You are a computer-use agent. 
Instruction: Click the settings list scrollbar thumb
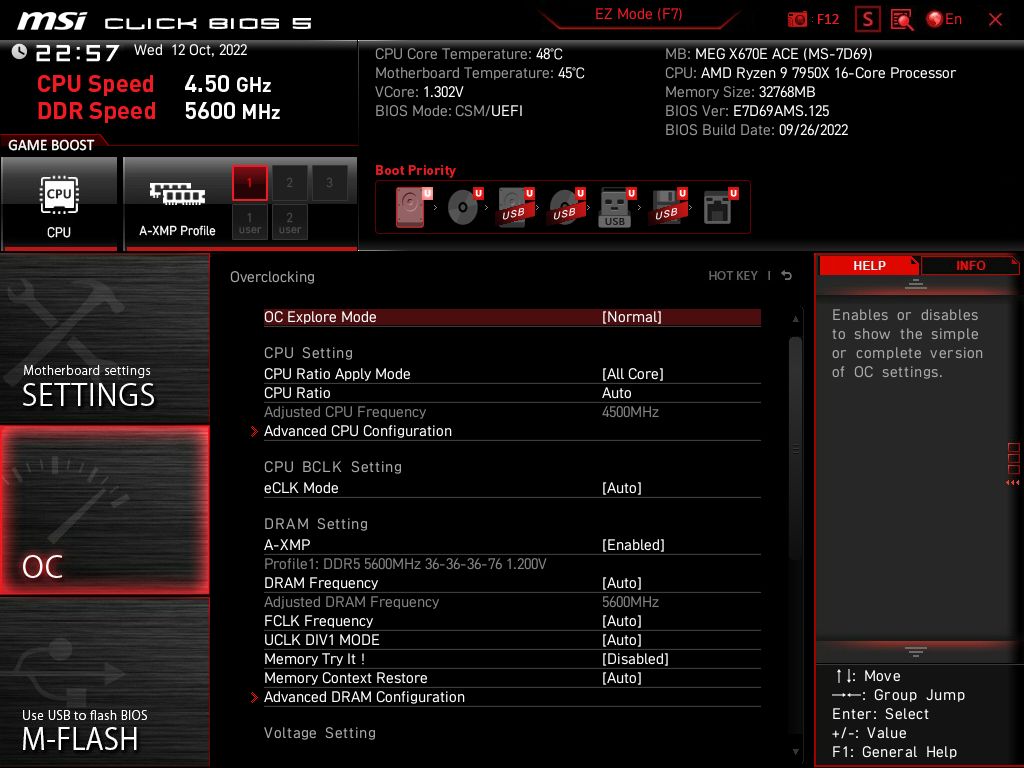[x=795, y=448]
